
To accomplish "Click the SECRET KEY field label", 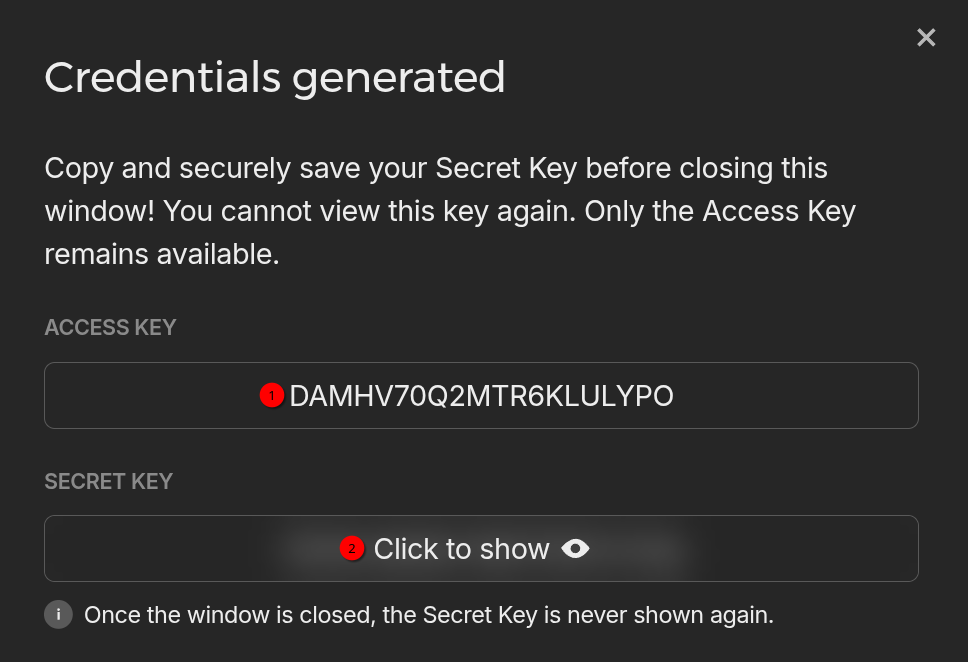I will pyautogui.click(x=109, y=481).
